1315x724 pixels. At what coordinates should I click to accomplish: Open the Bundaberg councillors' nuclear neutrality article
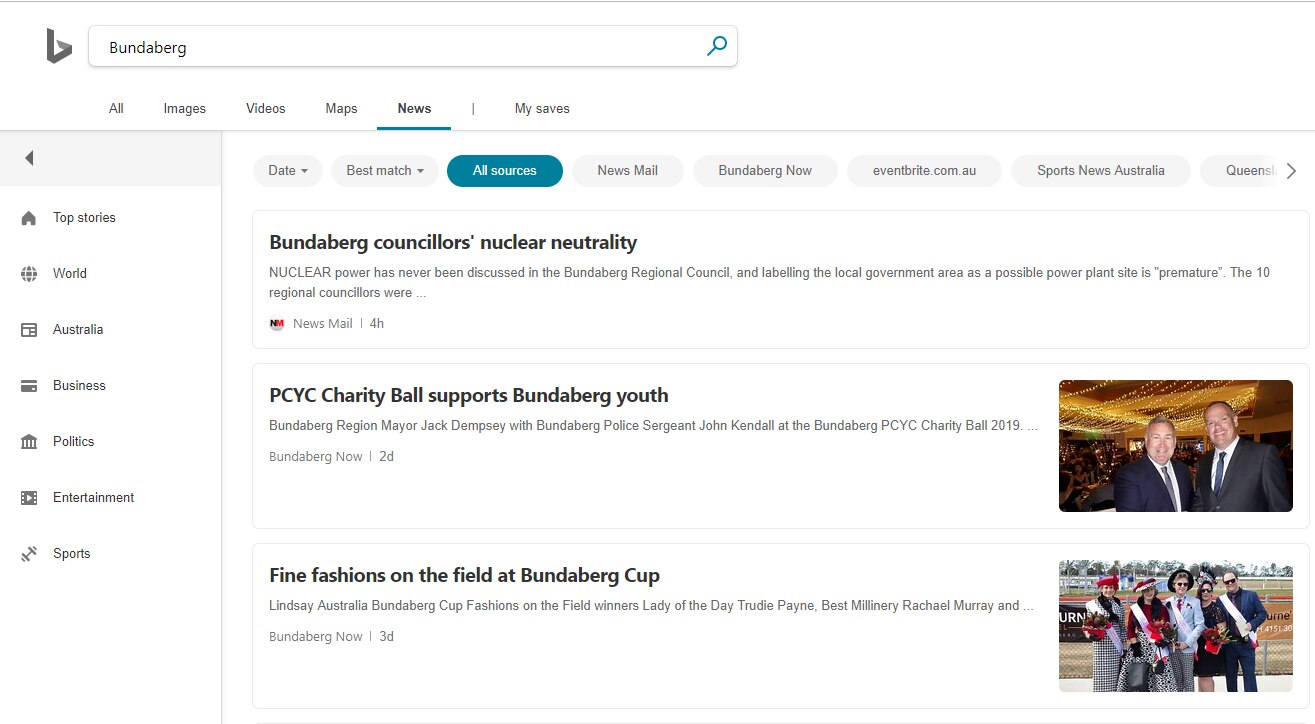coord(452,242)
